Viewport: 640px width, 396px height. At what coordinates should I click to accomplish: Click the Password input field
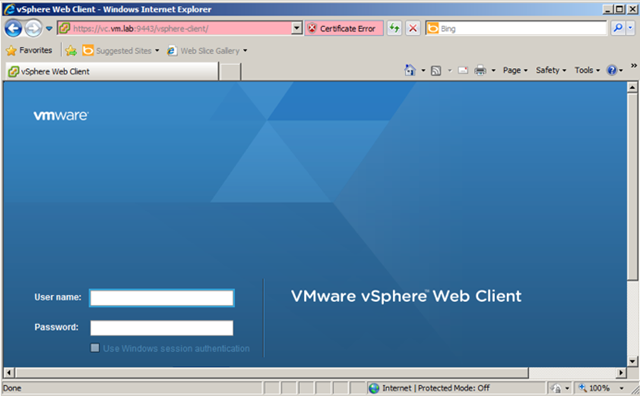pos(162,328)
